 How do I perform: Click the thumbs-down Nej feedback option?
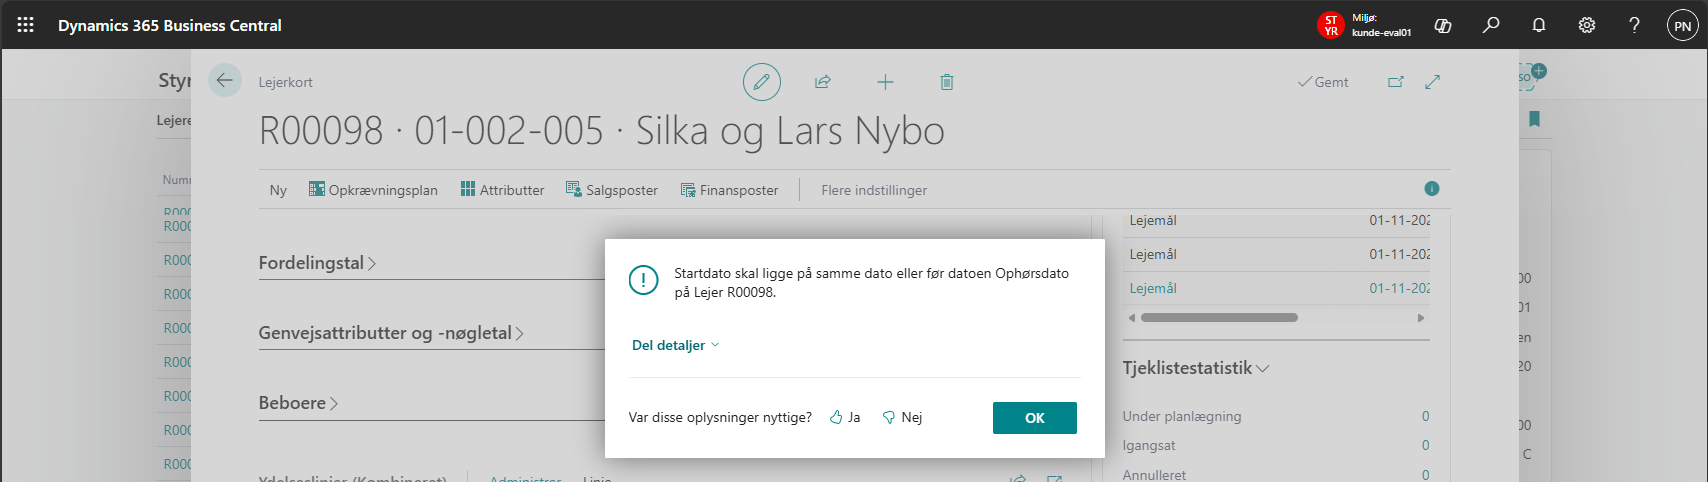[902, 418]
